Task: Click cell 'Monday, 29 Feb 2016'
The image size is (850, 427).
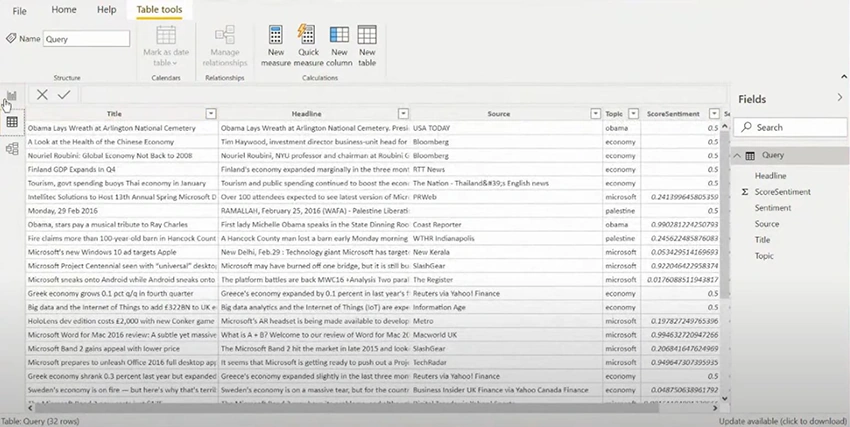Action: (122, 211)
